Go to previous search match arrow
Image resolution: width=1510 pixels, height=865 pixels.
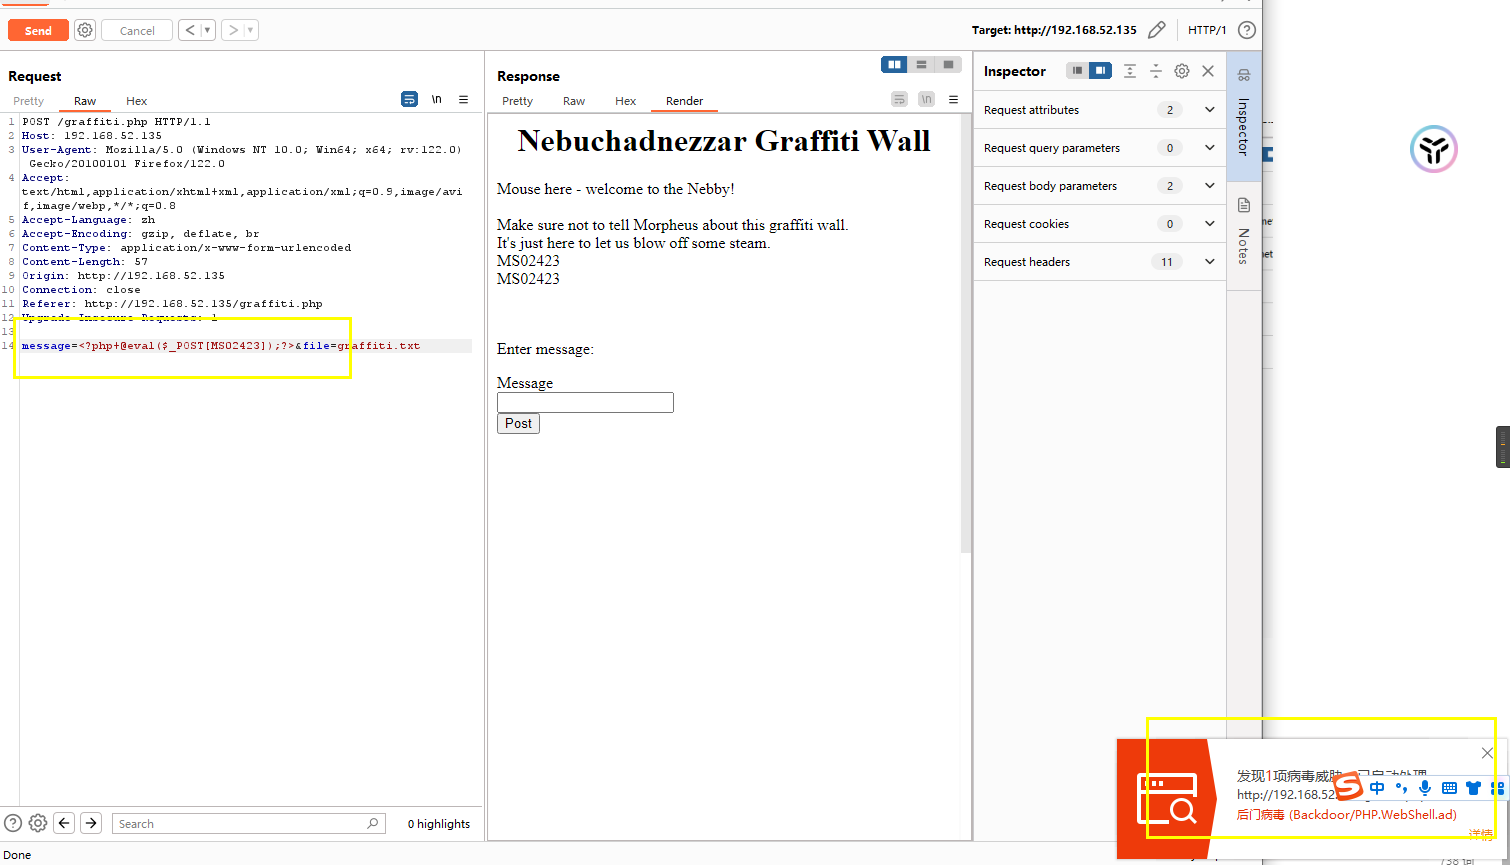pos(64,823)
